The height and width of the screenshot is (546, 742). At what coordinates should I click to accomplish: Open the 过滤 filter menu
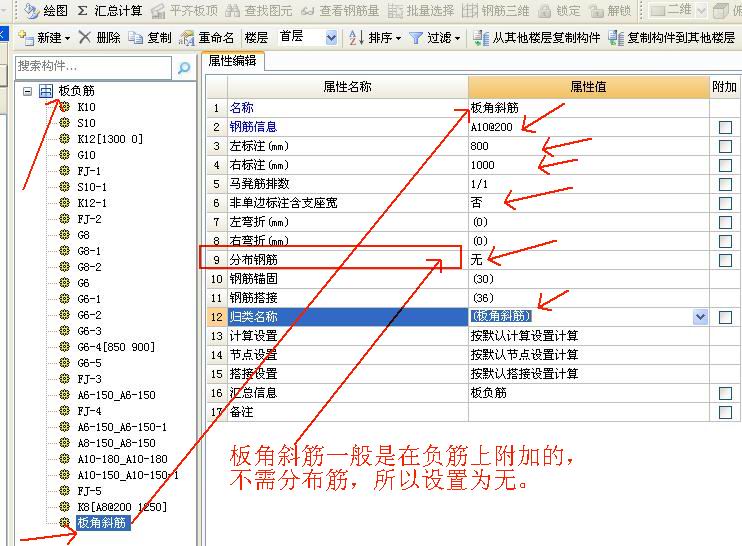tap(434, 37)
